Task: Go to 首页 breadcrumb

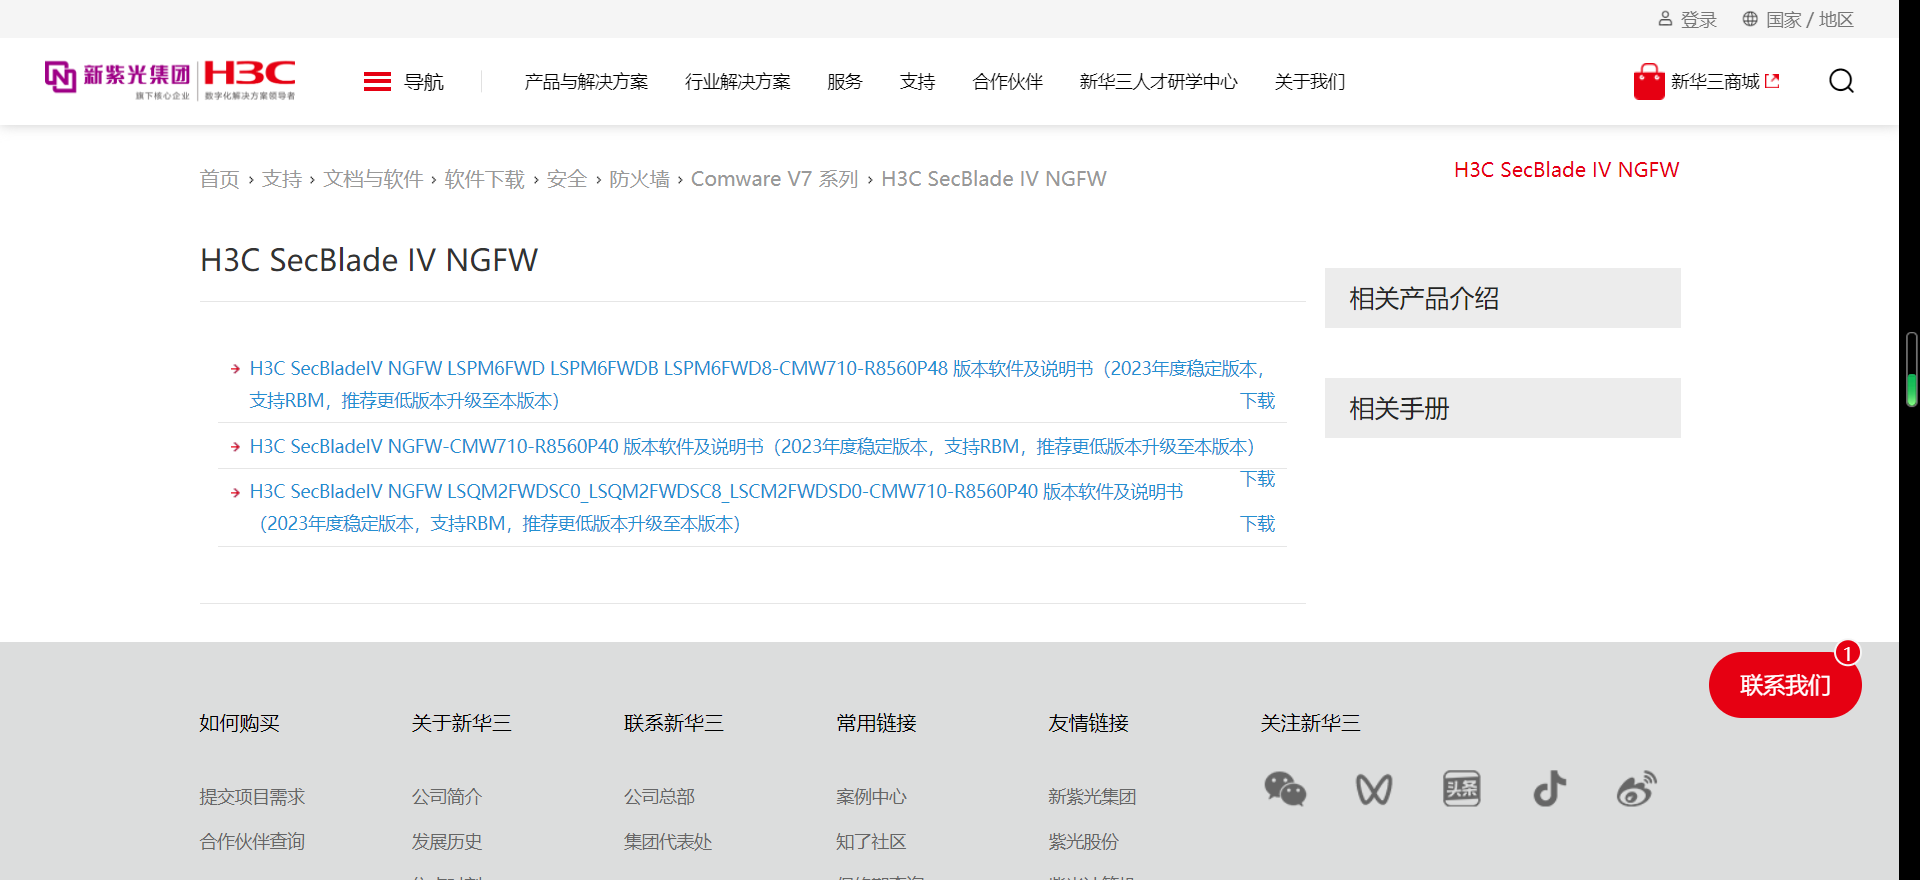Action: [220, 179]
